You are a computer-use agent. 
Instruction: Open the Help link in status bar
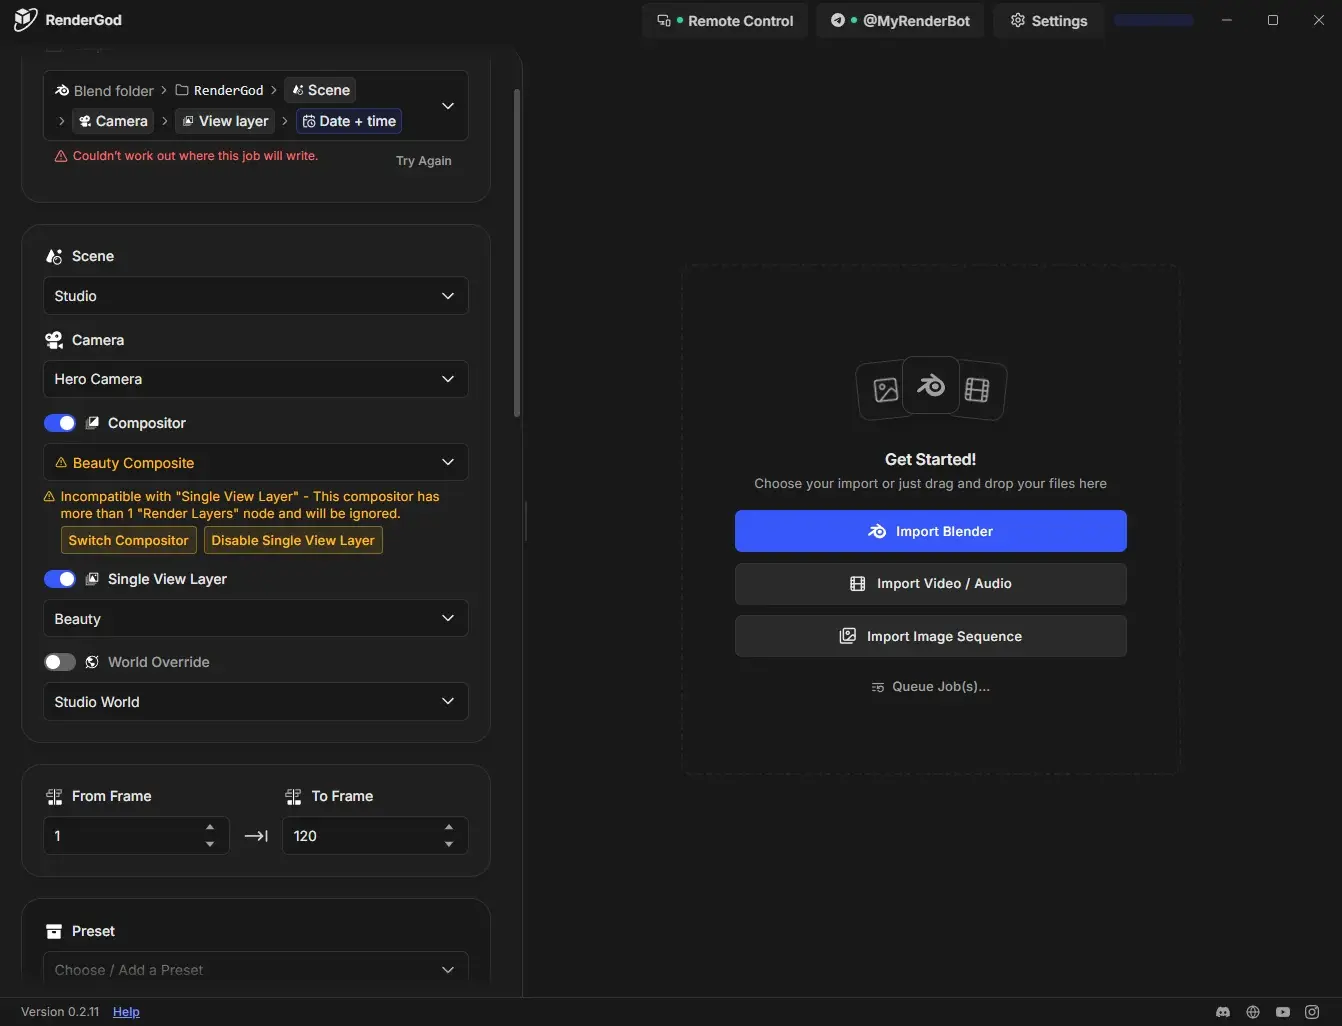[126, 1012]
